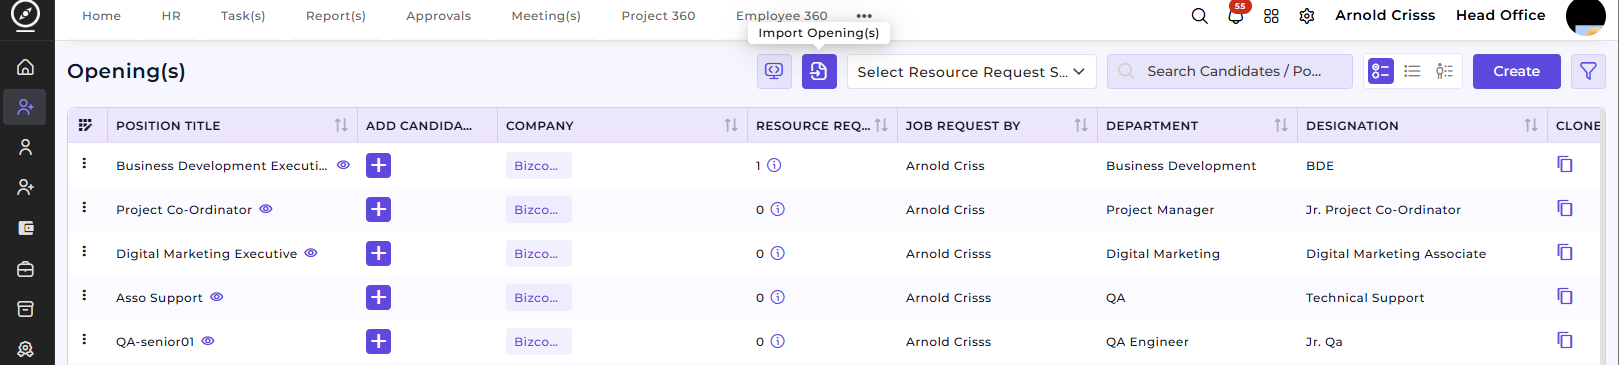Click the Import Opening(s) icon button
1619x365 pixels.
tap(819, 71)
